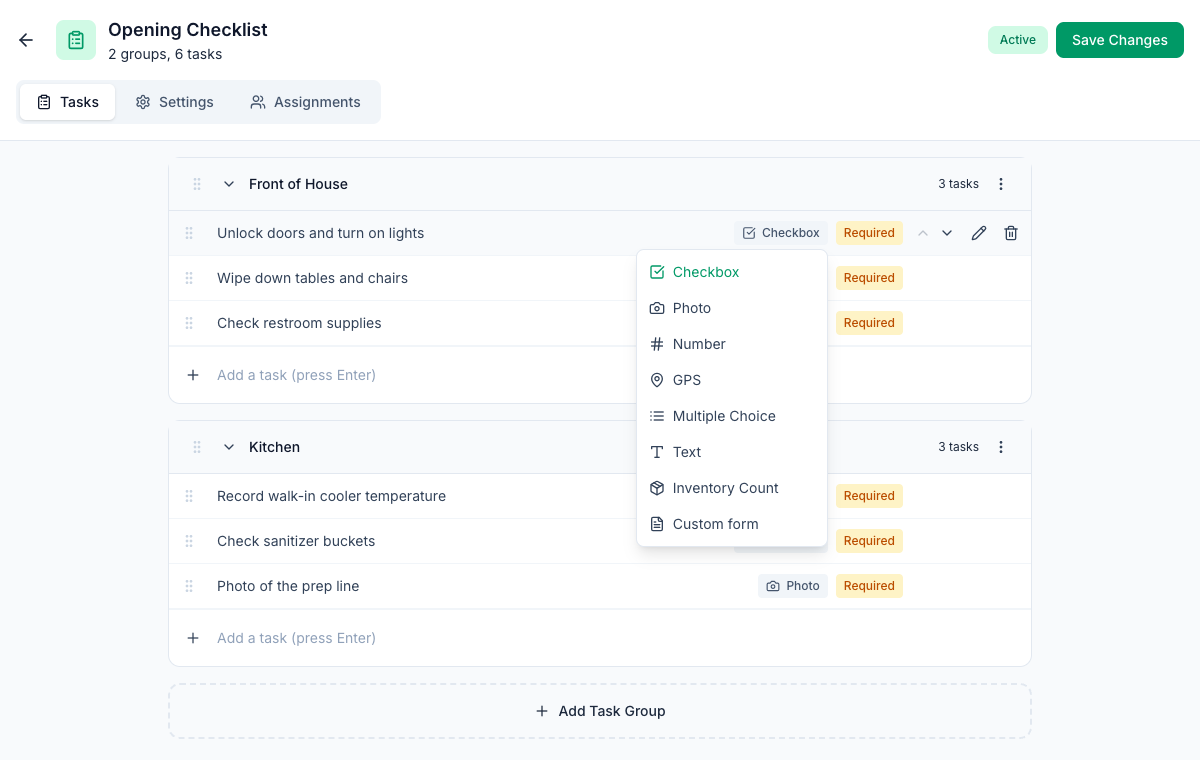Toggle Required badge on Check restroom supplies task

click(869, 323)
